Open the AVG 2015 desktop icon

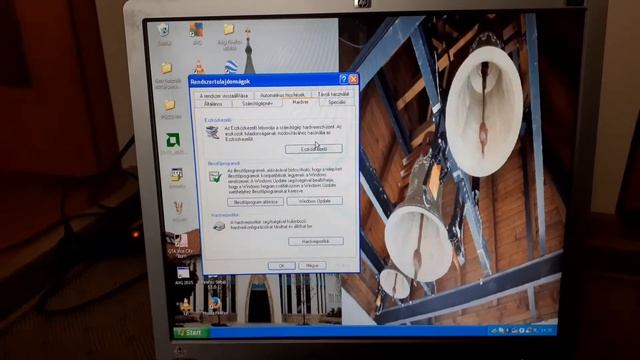click(183, 273)
